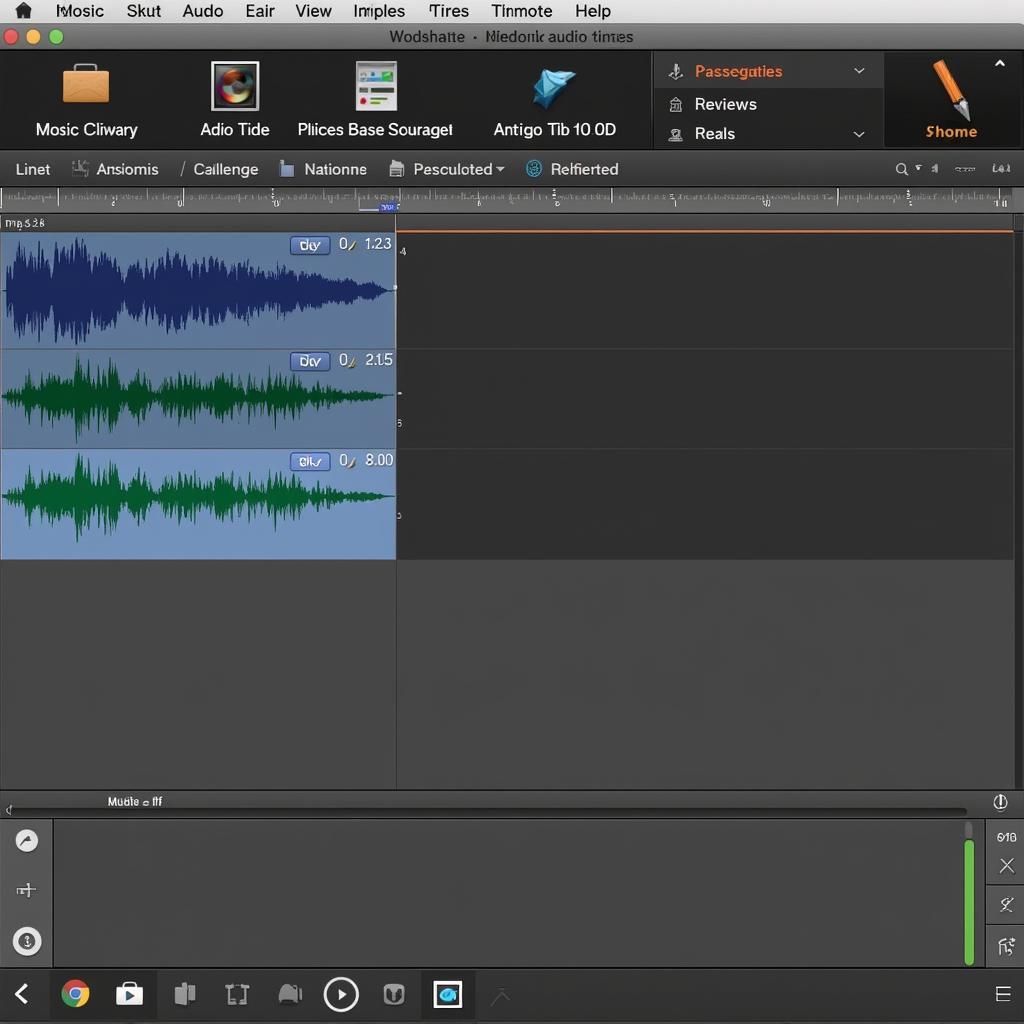Click the Ansiomis toolbar icon

click(x=80, y=168)
